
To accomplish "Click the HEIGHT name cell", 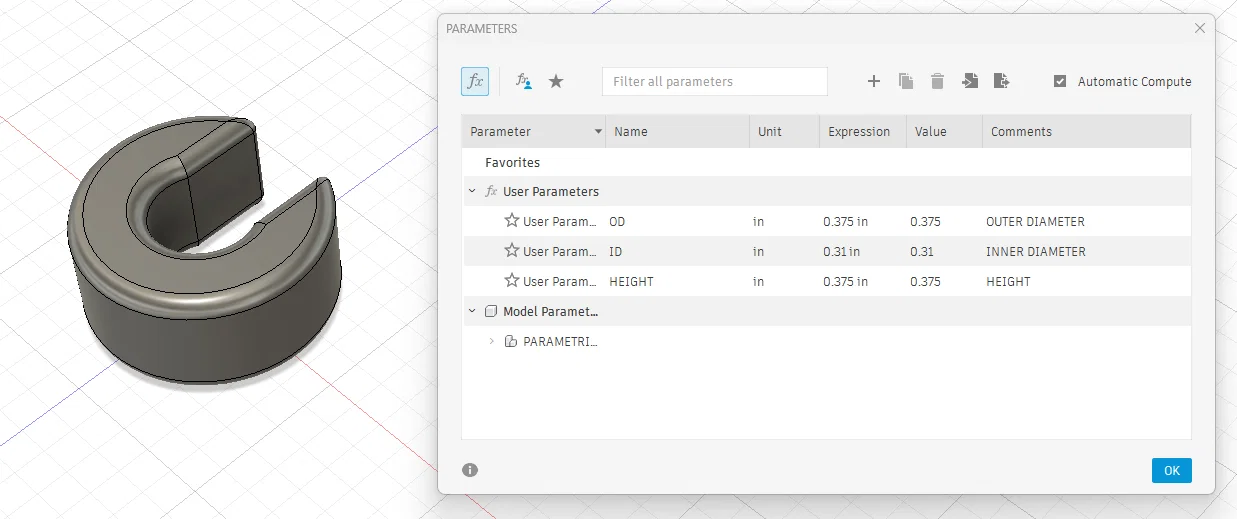I will tap(677, 281).
